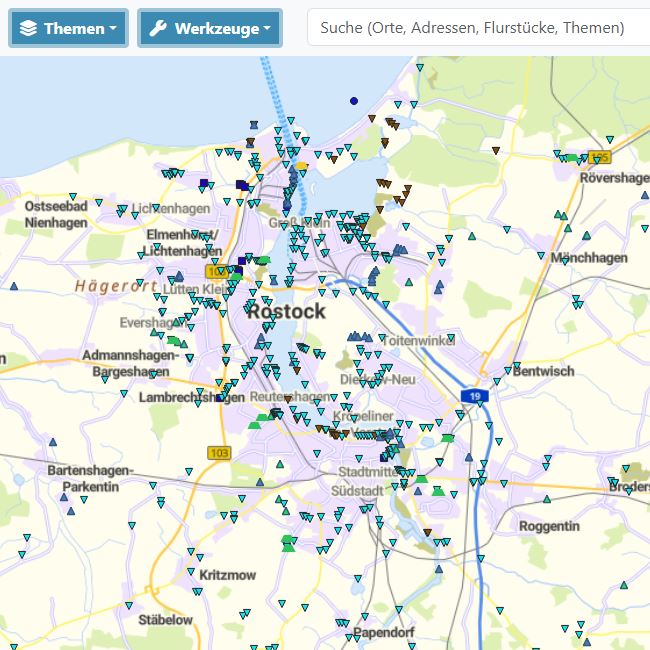This screenshot has width=650, height=650.
Task: Expand the caret arrow beside Werkzeuge
Action: [x=267, y=28]
